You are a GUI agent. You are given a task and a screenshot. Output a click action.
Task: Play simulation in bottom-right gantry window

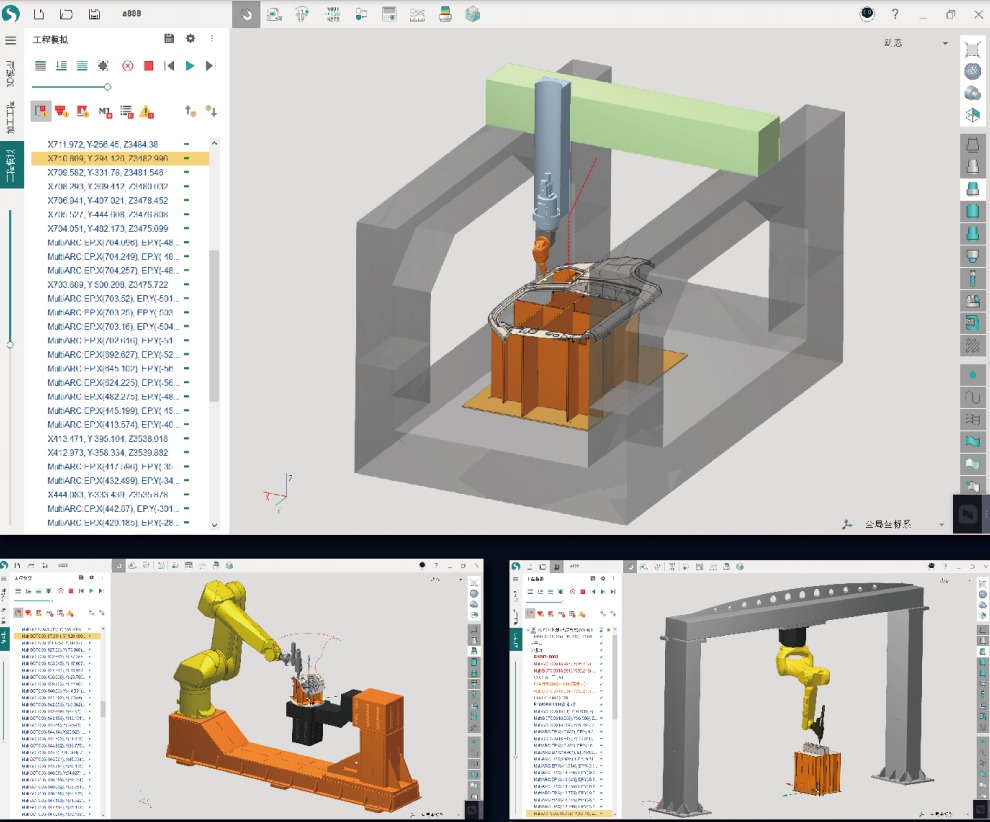click(603, 592)
